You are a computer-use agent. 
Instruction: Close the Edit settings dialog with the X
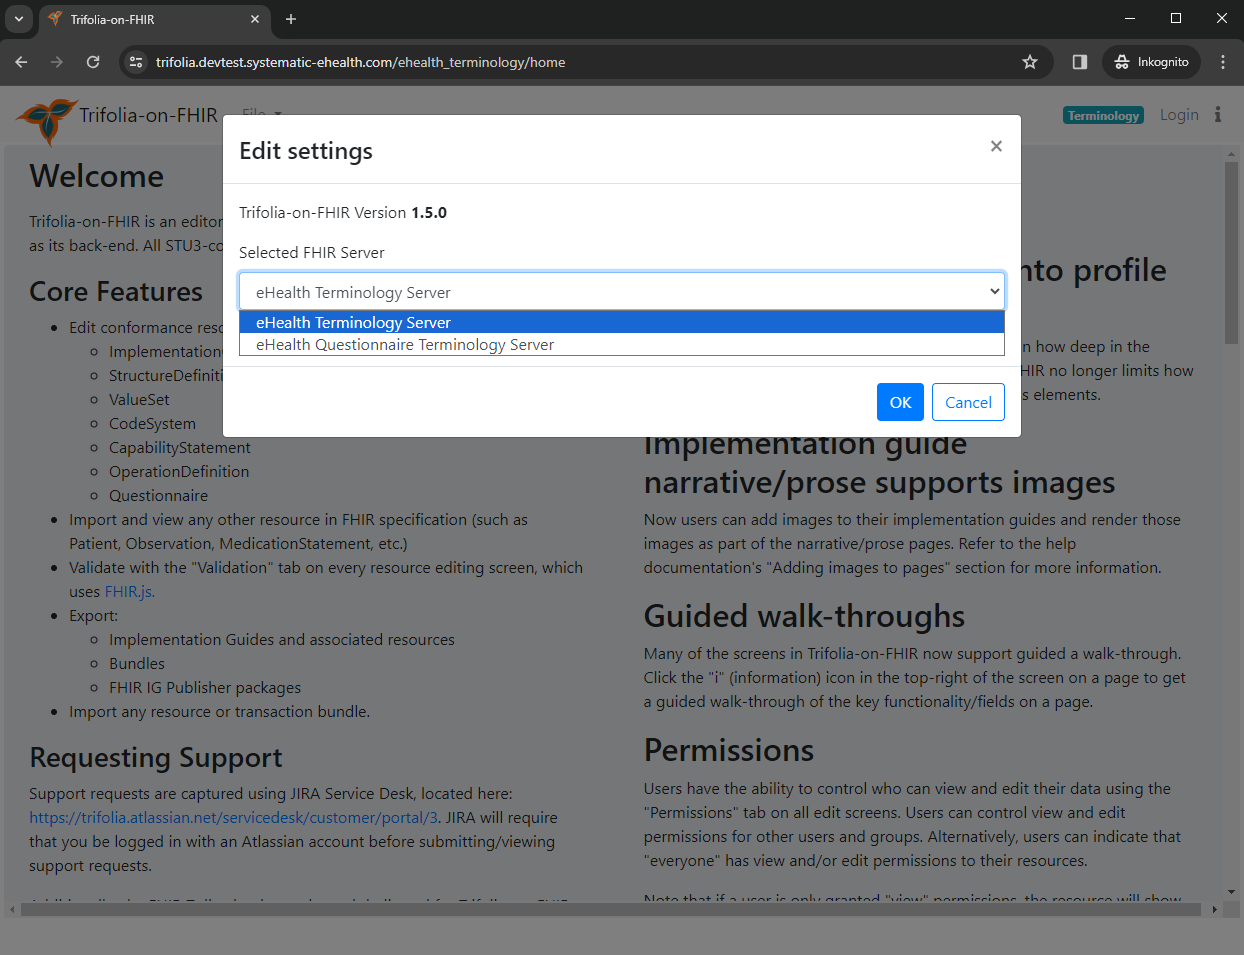click(996, 146)
